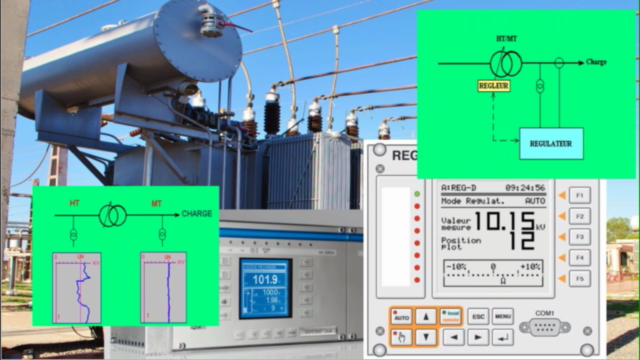Click the COM1 serial port connector
Screen dimensions: 640x360
[x=545, y=327]
